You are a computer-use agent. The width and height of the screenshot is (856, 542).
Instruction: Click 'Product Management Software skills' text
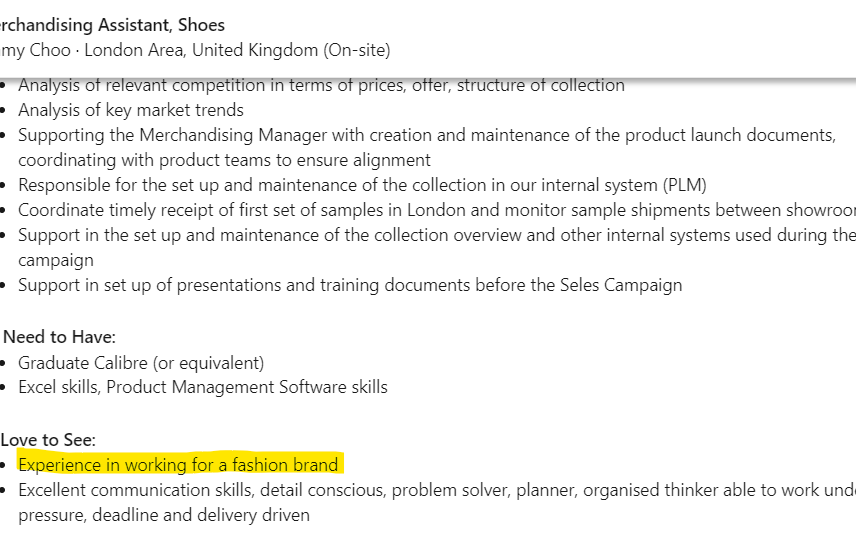pyautogui.click(x=247, y=388)
